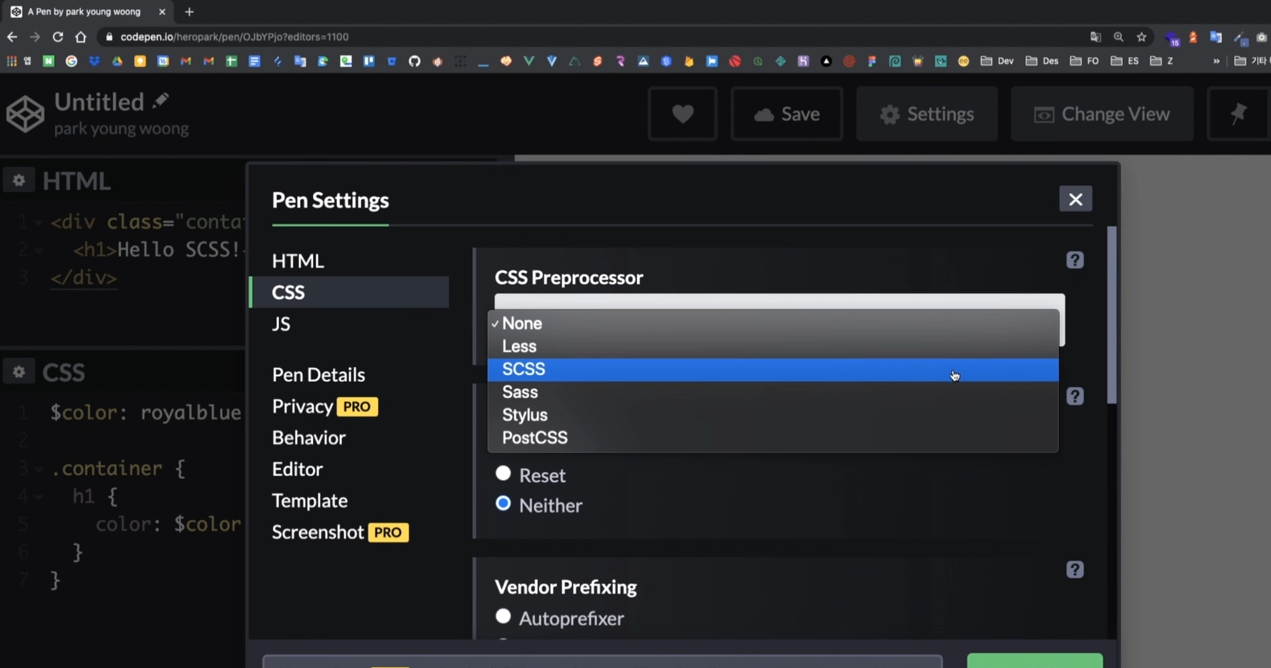1271x668 pixels.
Task: Click the browser reload button
Action: click(x=57, y=37)
